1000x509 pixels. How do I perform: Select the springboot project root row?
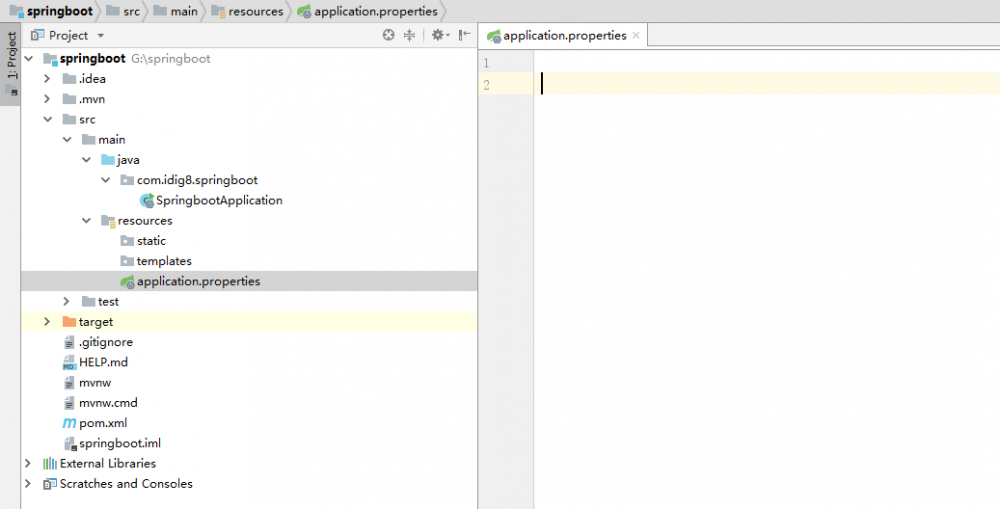click(x=249, y=59)
